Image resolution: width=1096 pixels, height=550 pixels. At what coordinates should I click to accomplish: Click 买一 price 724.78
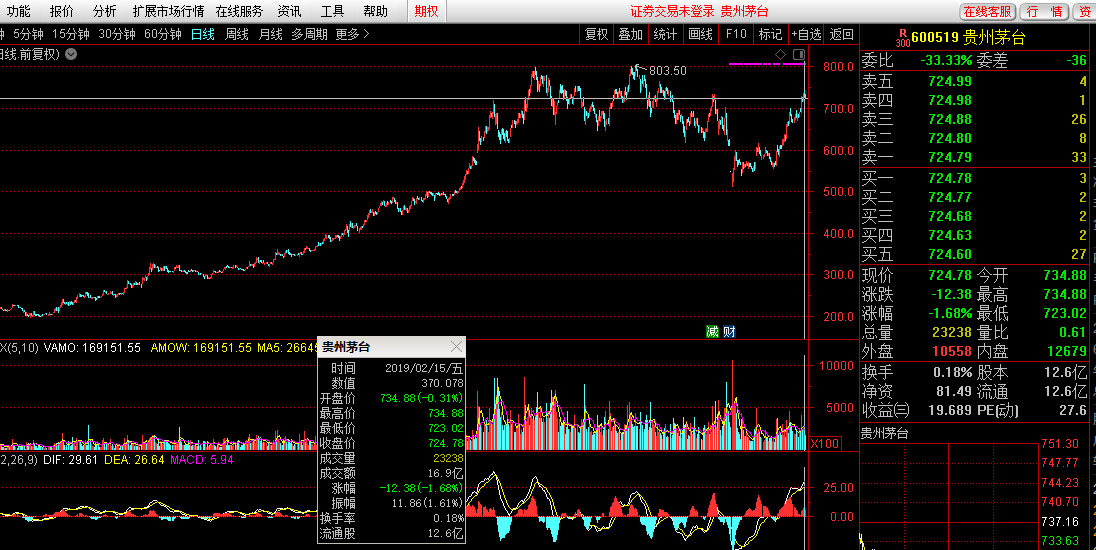point(950,179)
